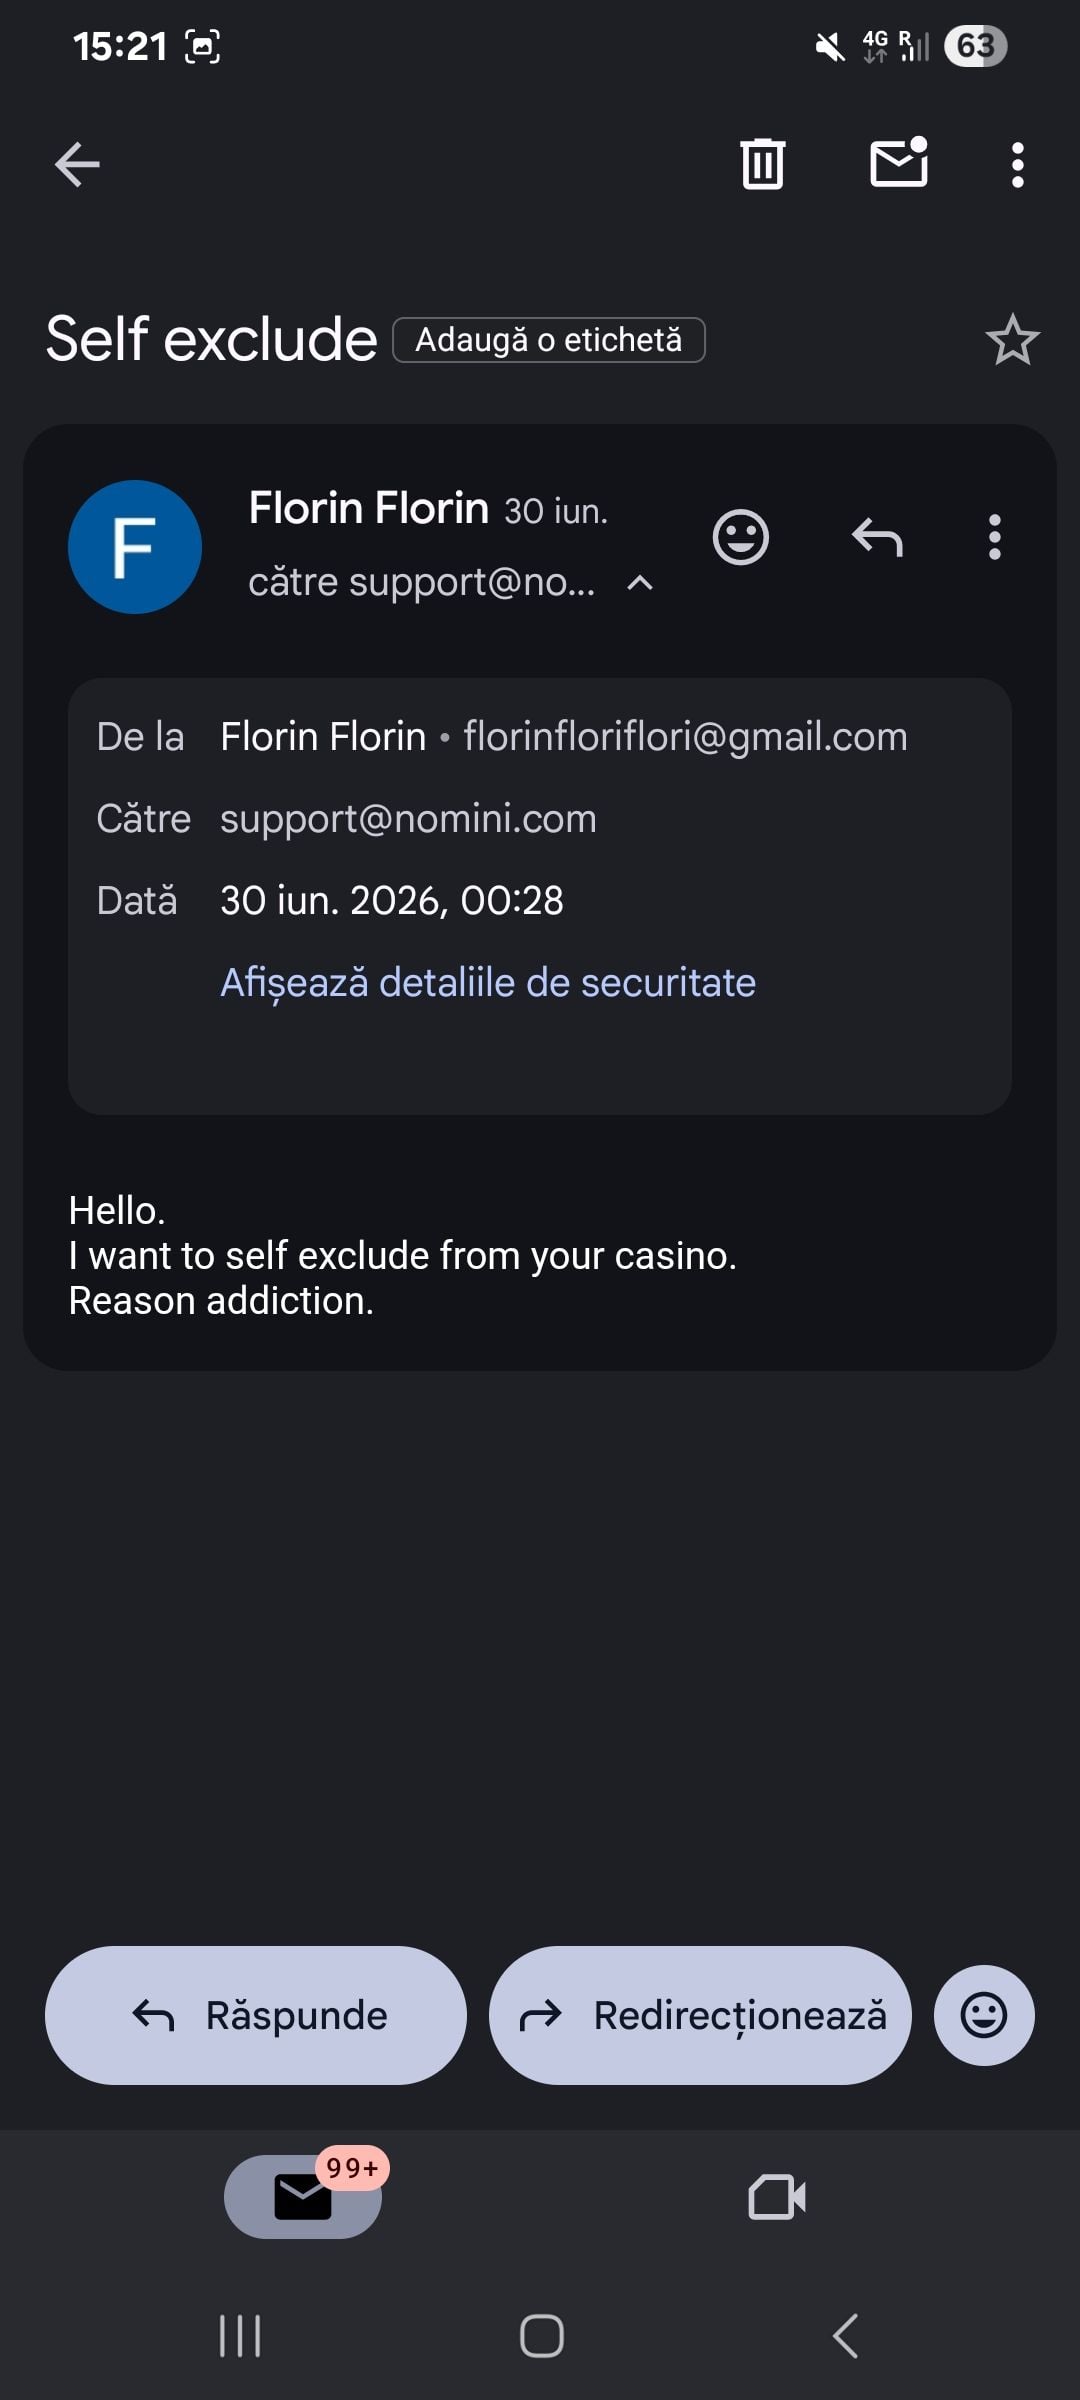Click Adaugă o etichetă label chip
The height and width of the screenshot is (2400, 1080).
point(549,340)
